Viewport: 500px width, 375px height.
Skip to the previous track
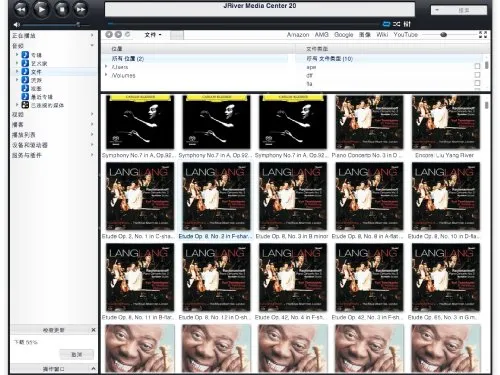[21, 9]
